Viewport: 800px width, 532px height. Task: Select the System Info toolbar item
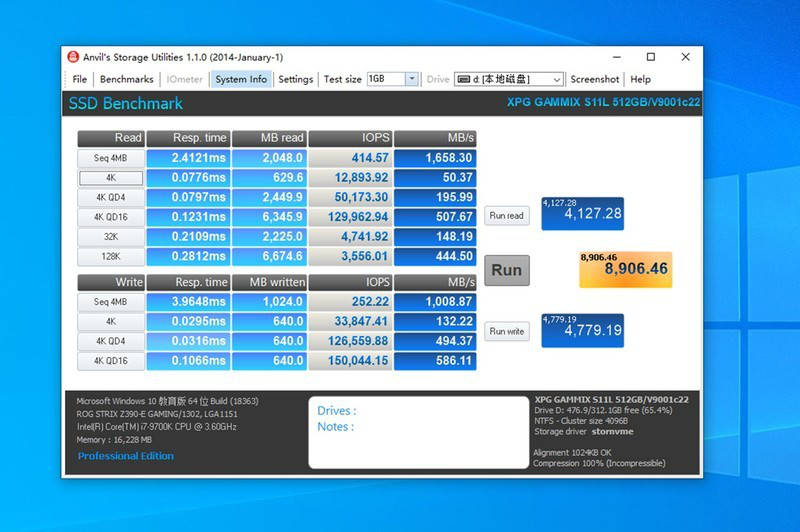click(241, 79)
